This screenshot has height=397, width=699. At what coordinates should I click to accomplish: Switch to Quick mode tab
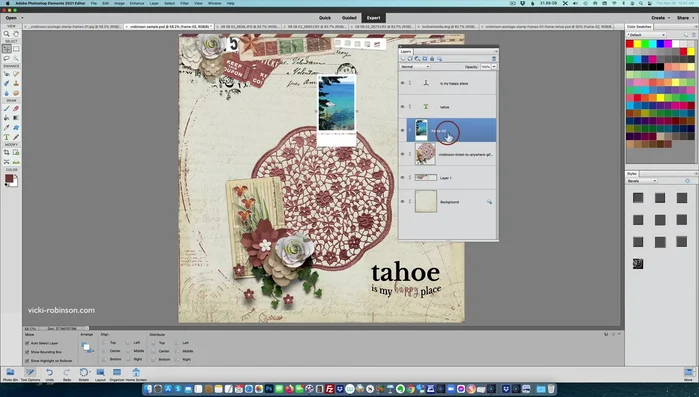325,18
